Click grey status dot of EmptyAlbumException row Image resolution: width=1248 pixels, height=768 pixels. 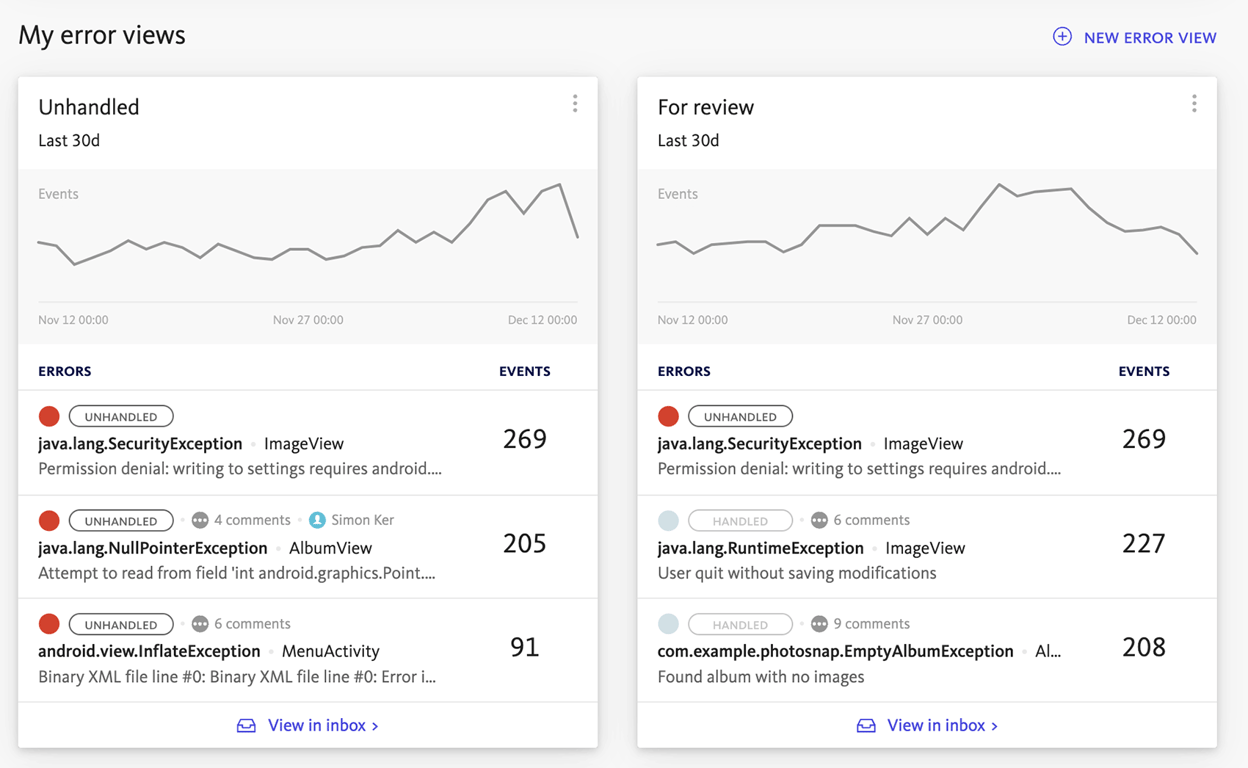point(669,624)
